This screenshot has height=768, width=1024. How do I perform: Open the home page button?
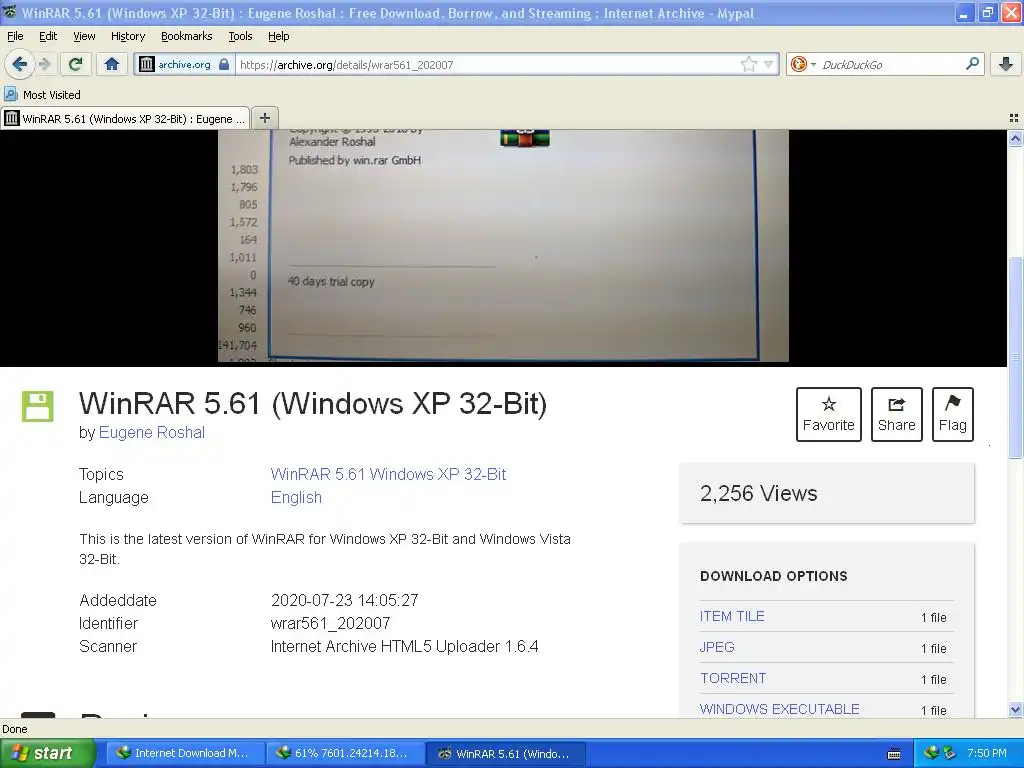[x=112, y=64]
